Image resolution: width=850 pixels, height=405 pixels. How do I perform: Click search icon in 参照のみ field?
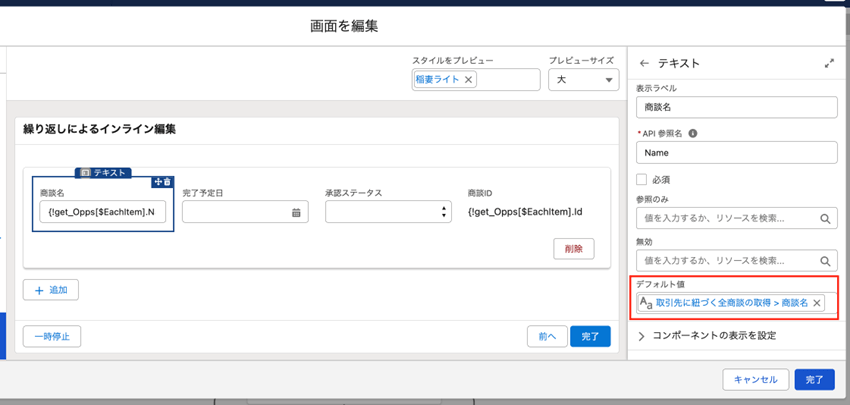(x=826, y=218)
